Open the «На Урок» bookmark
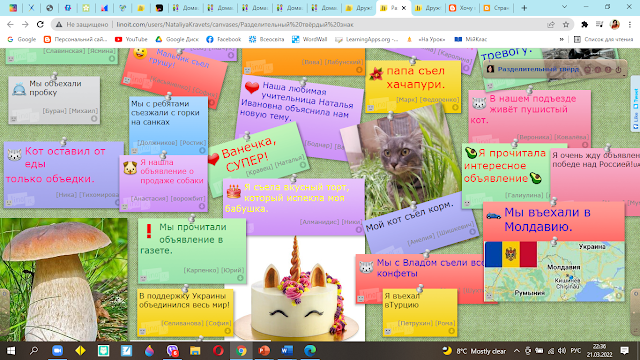Screen dimensions: 640x360 (426, 39)
